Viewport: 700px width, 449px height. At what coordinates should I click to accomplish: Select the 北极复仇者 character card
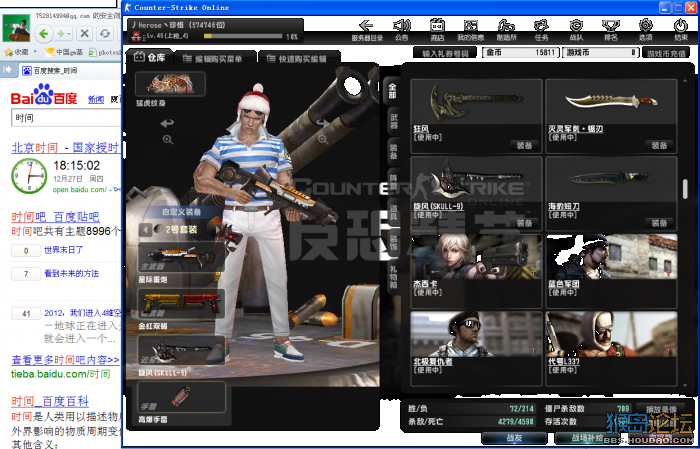pos(476,349)
